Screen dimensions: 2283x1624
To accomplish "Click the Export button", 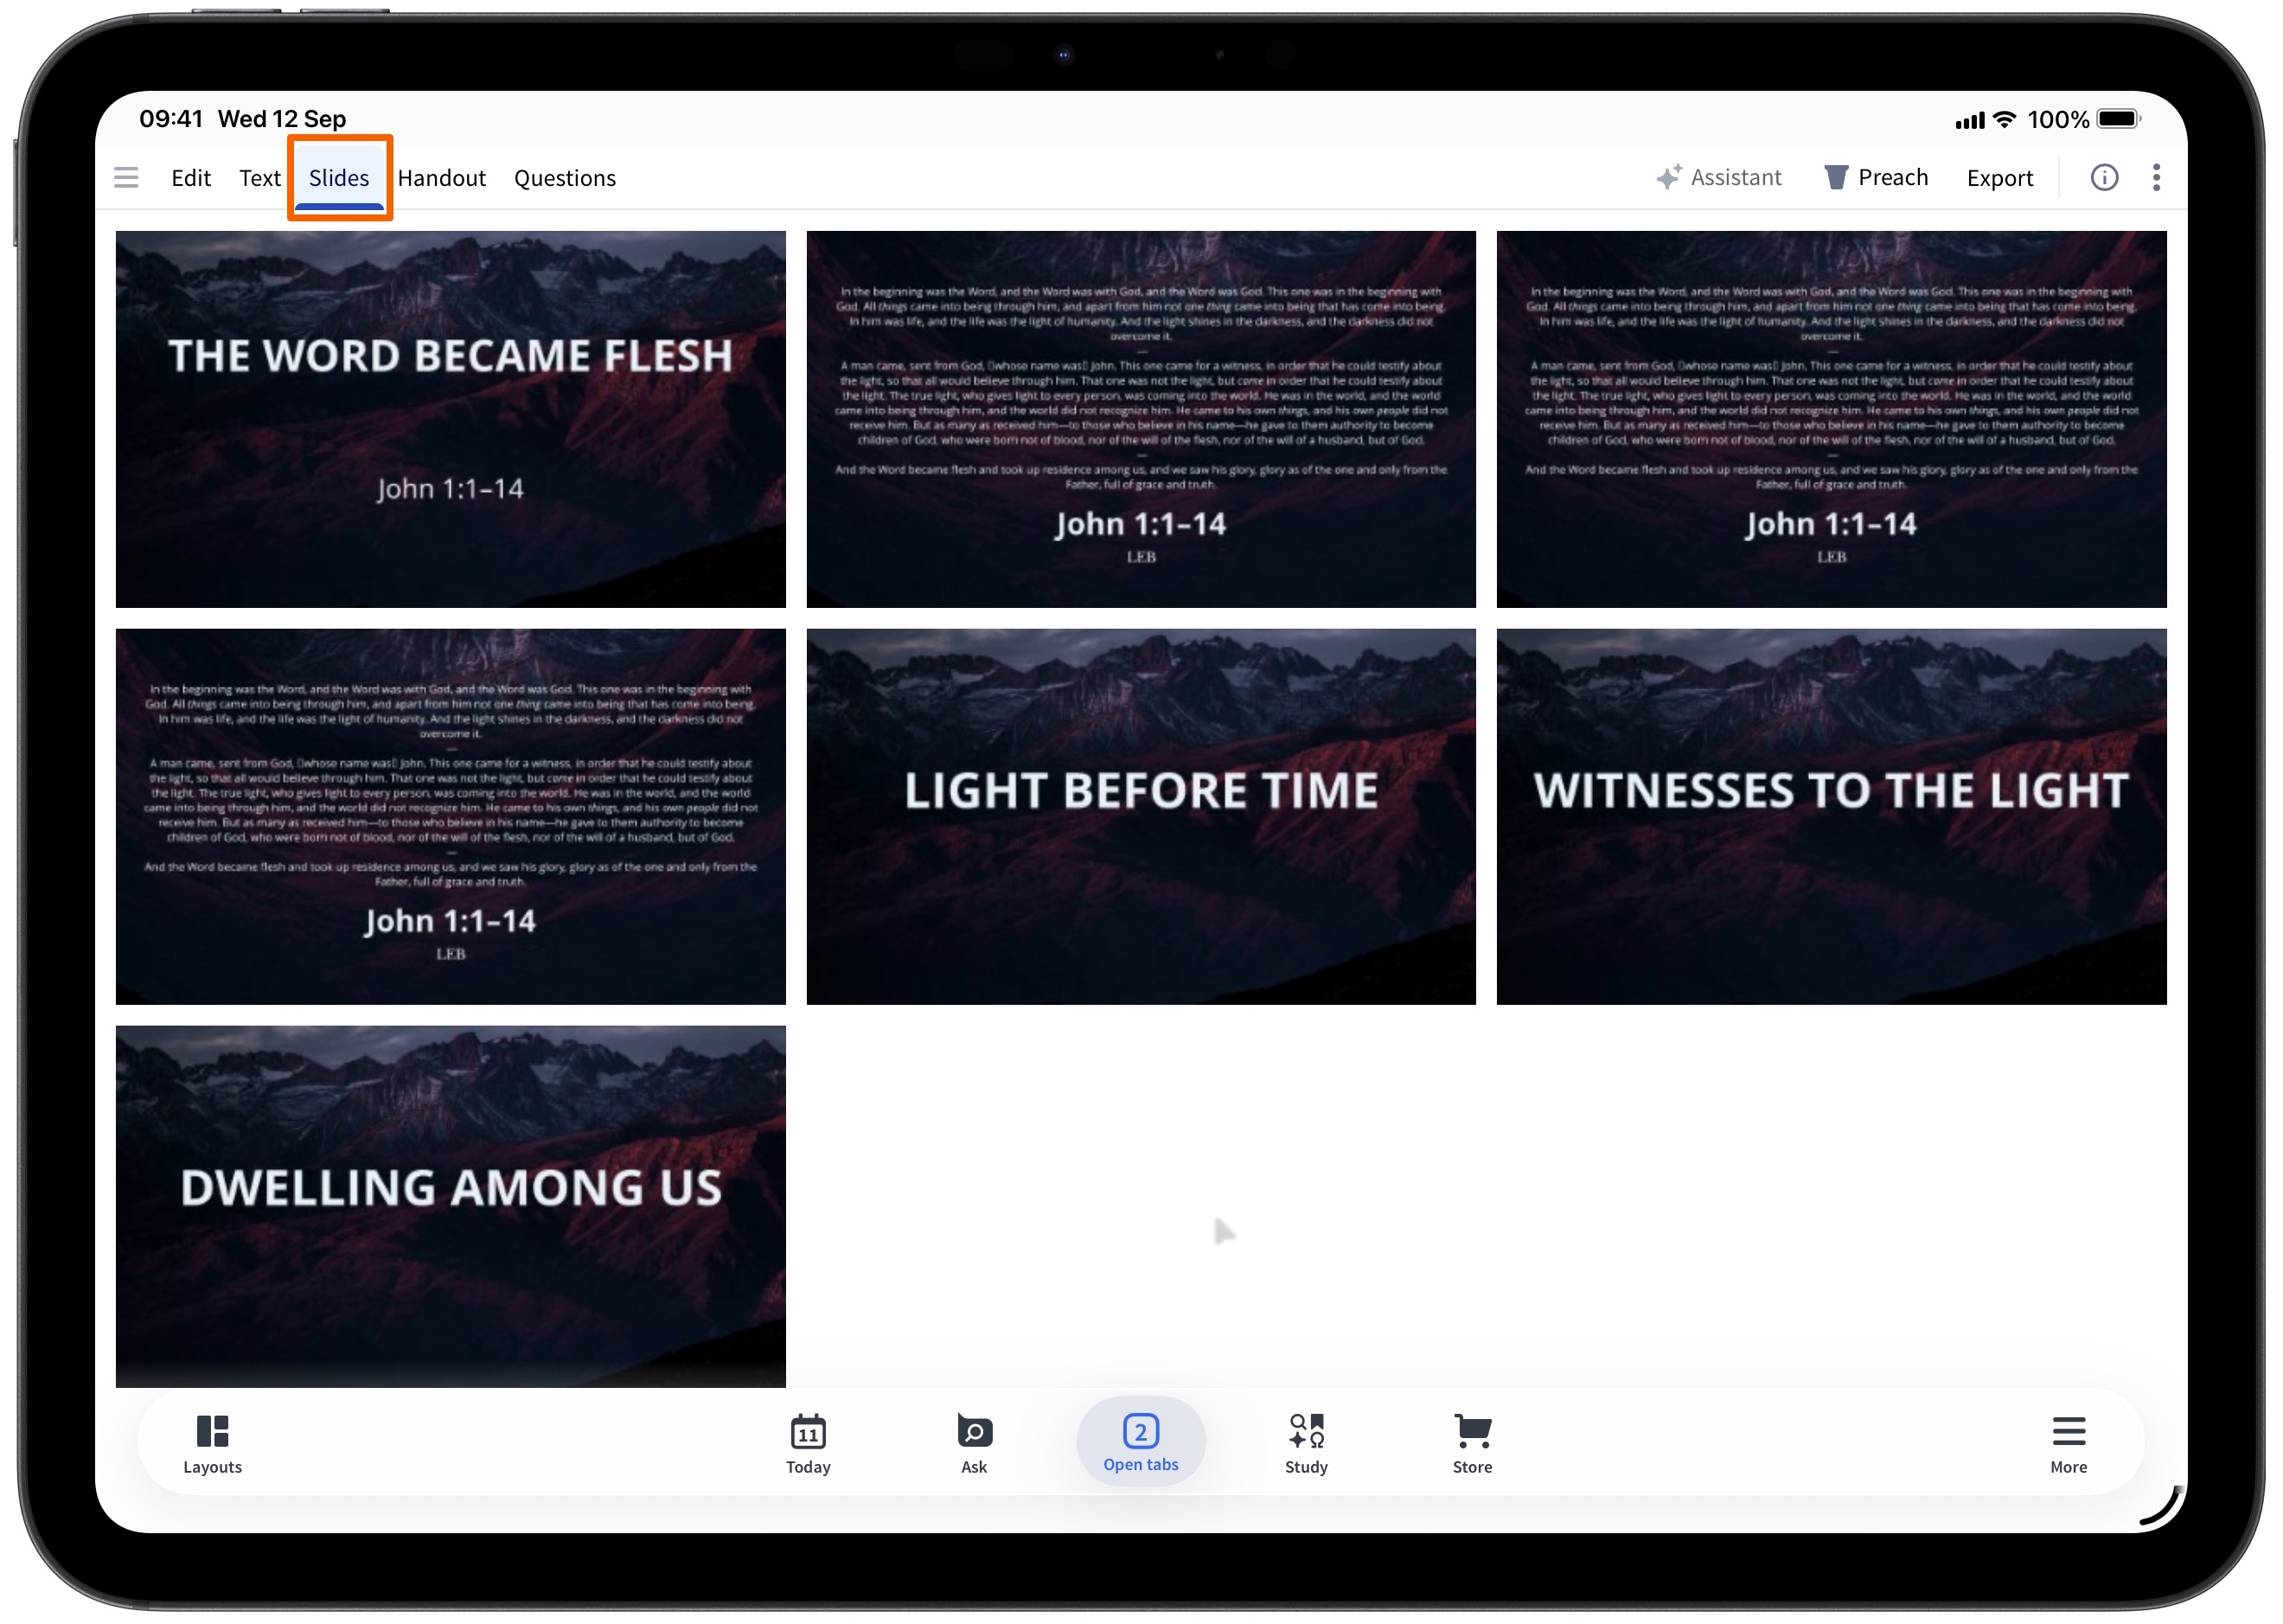I will tap(2000, 178).
